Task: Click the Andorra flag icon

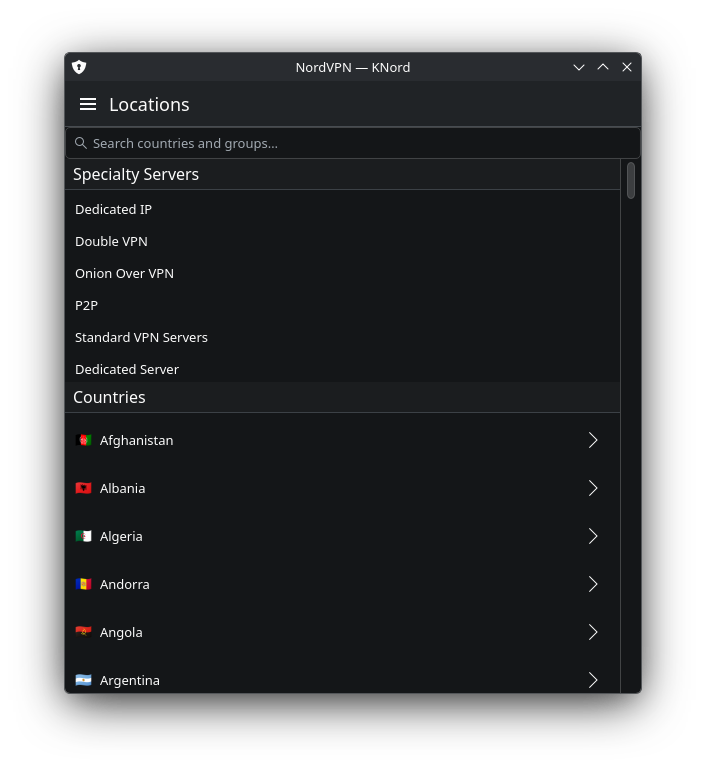Action: coord(83,584)
